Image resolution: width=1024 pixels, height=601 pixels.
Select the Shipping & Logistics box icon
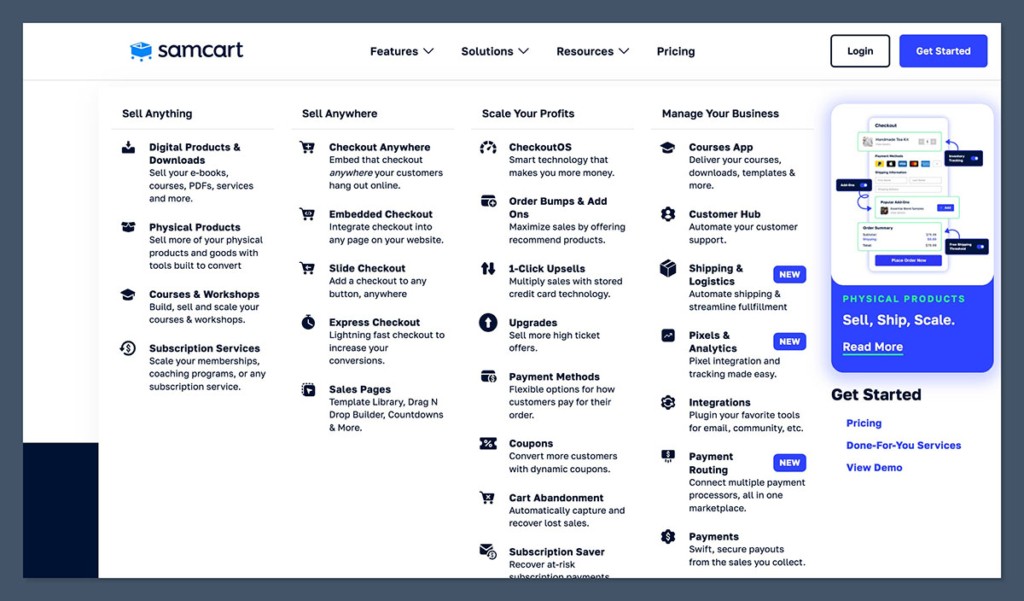point(668,268)
